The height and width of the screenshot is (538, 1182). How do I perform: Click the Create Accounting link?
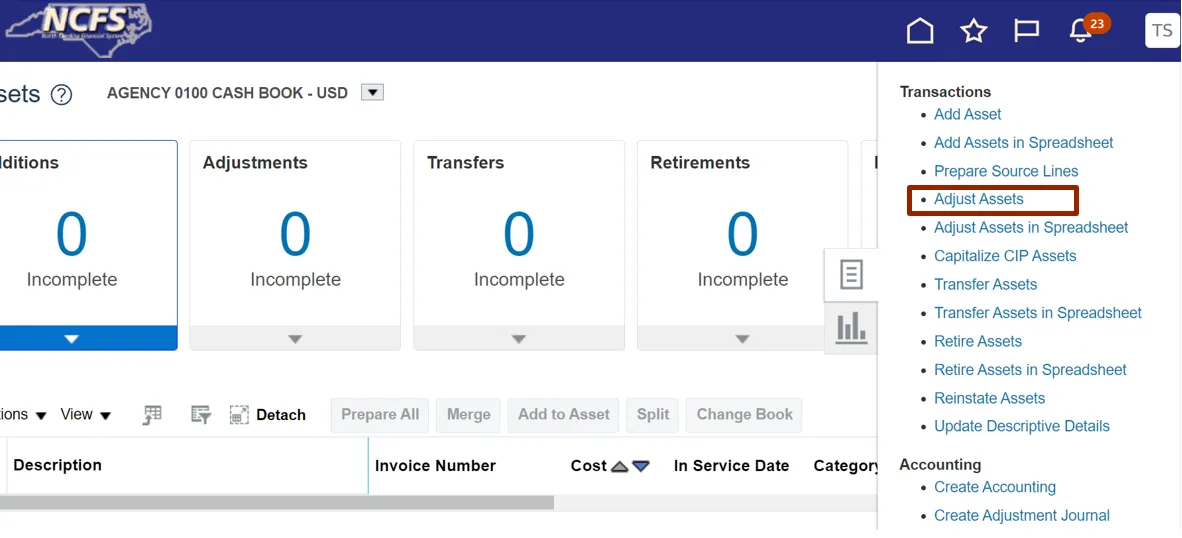coord(995,487)
